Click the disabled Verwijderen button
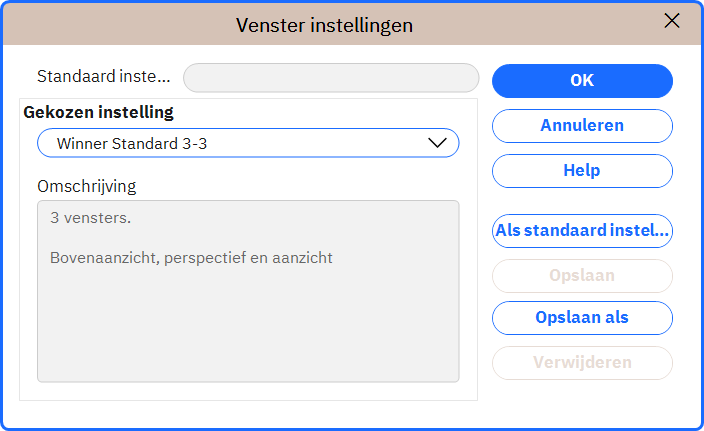Screen dimensions: 704x431 pos(582,363)
